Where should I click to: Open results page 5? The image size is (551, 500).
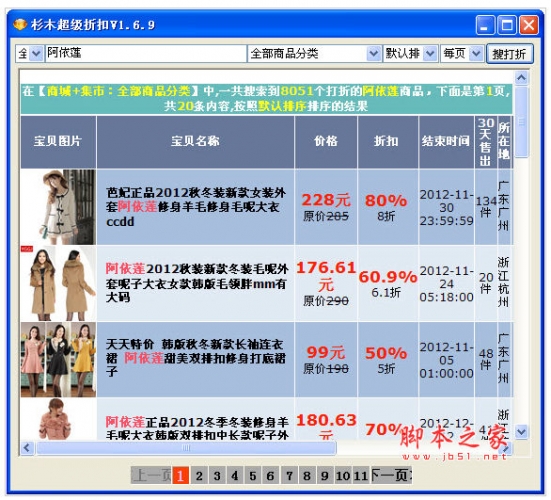[253, 476]
